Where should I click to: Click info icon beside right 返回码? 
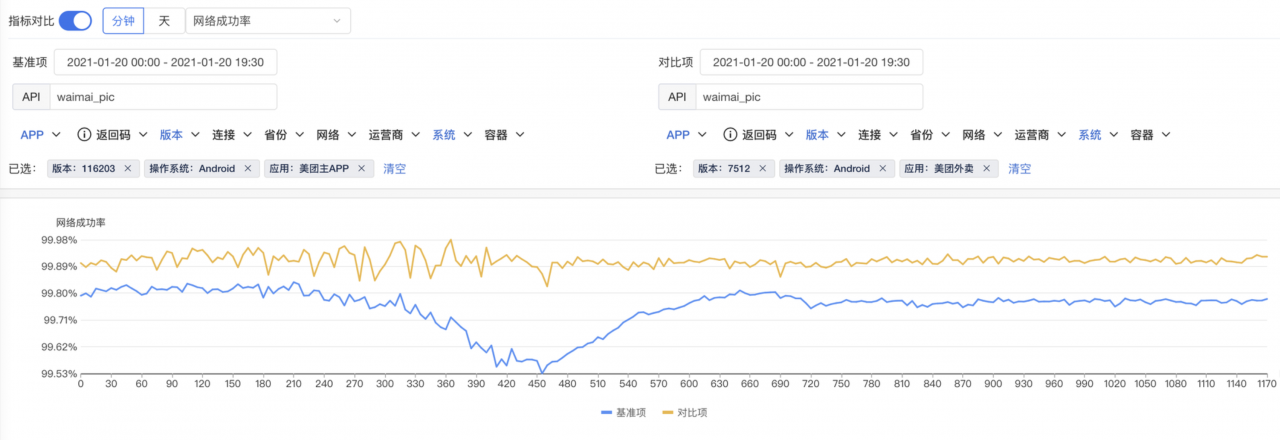[729, 135]
